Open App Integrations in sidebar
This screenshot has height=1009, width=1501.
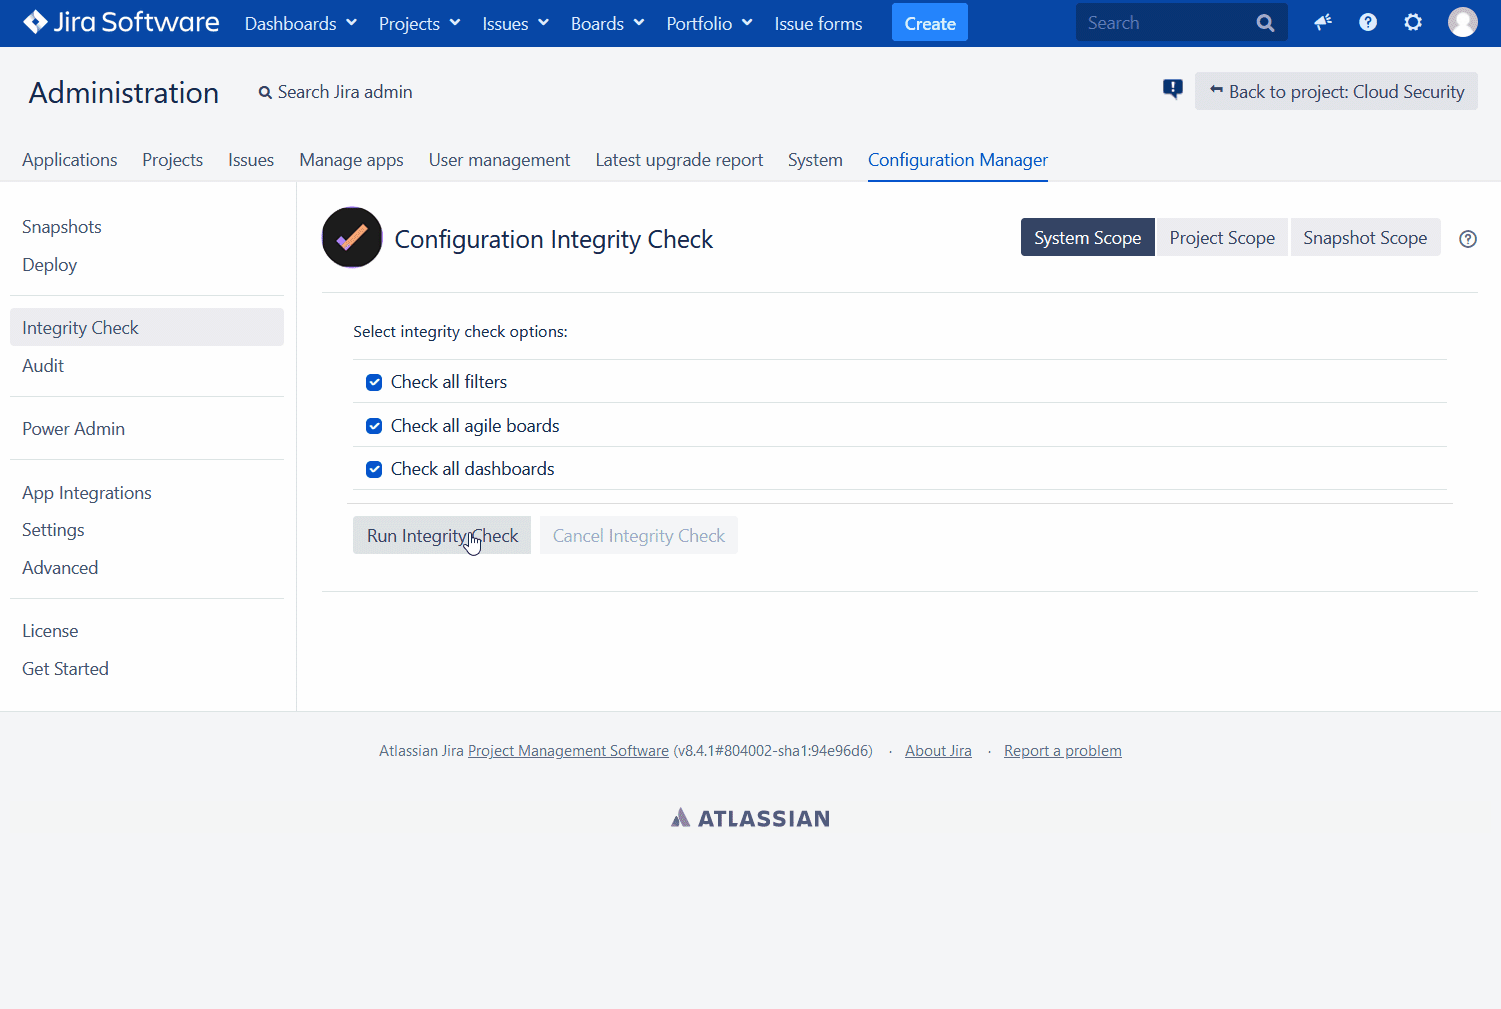(87, 493)
